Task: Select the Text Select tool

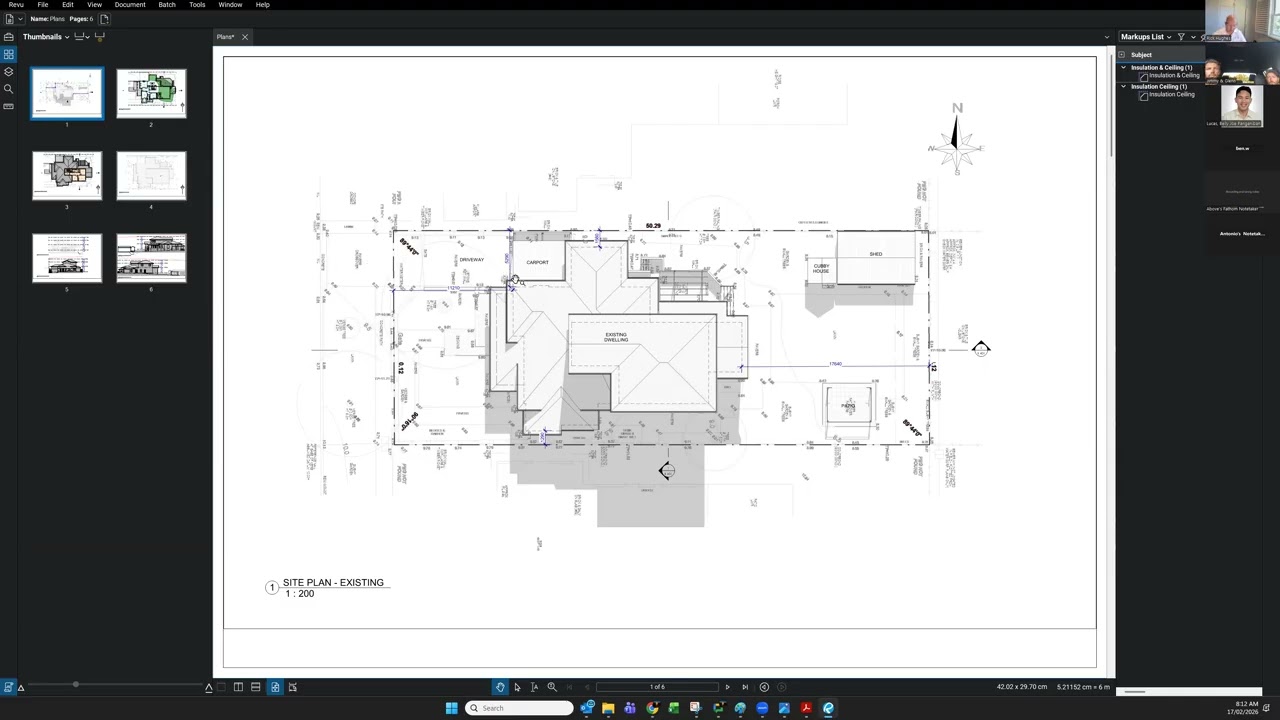Action: pos(534,687)
